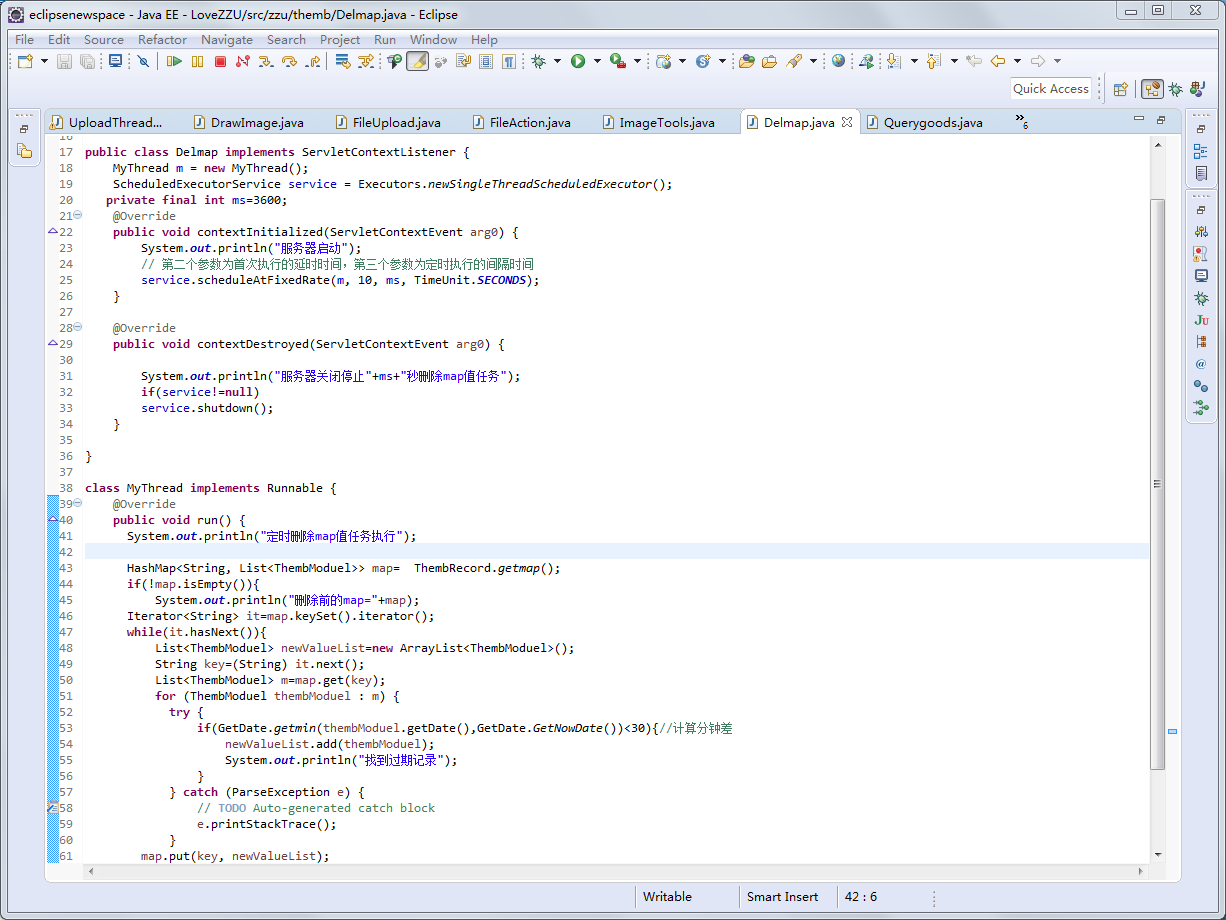Open the Project menu
The width and height of the screenshot is (1226, 920).
point(340,40)
